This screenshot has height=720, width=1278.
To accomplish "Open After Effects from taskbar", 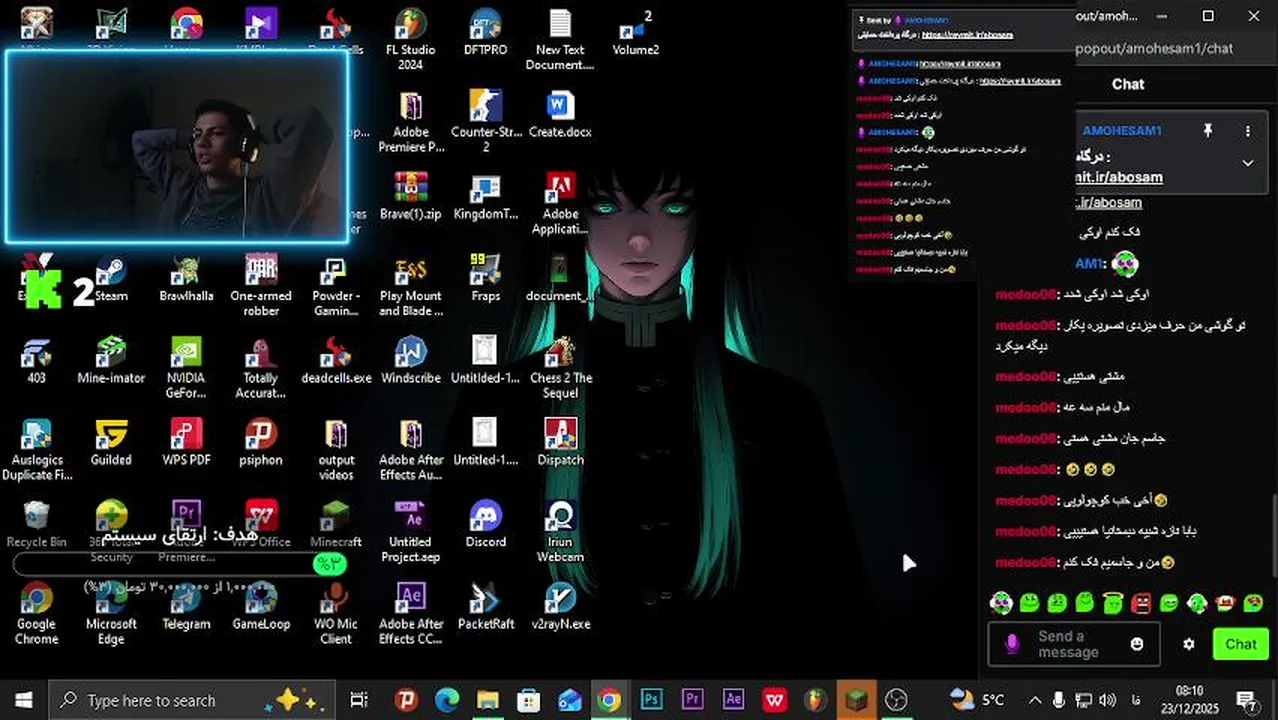I will (733, 700).
